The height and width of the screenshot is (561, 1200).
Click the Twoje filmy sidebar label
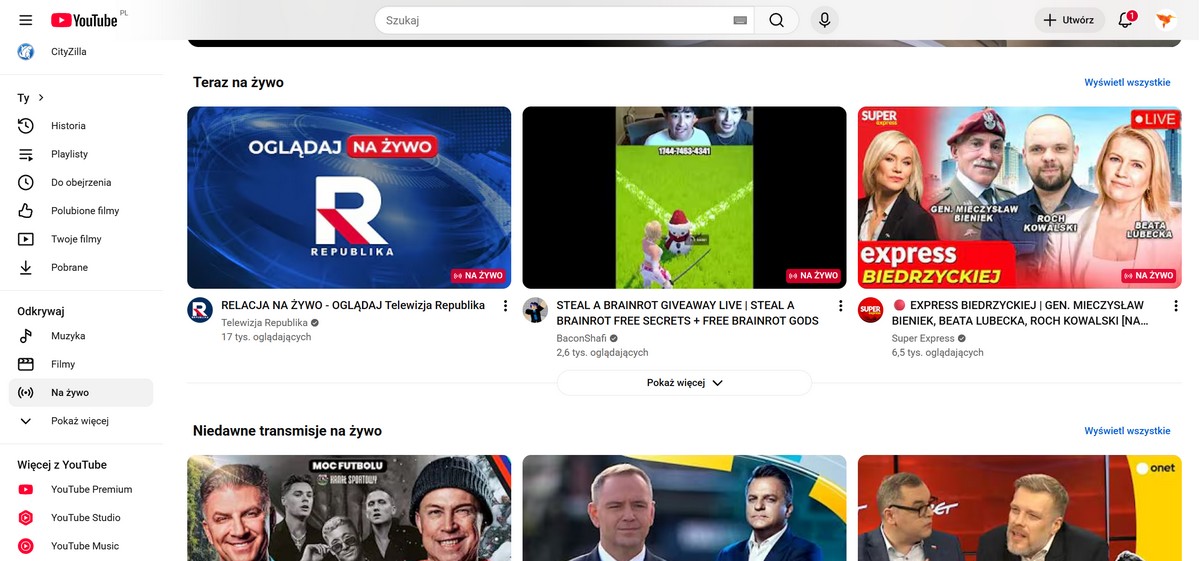(x=76, y=239)
